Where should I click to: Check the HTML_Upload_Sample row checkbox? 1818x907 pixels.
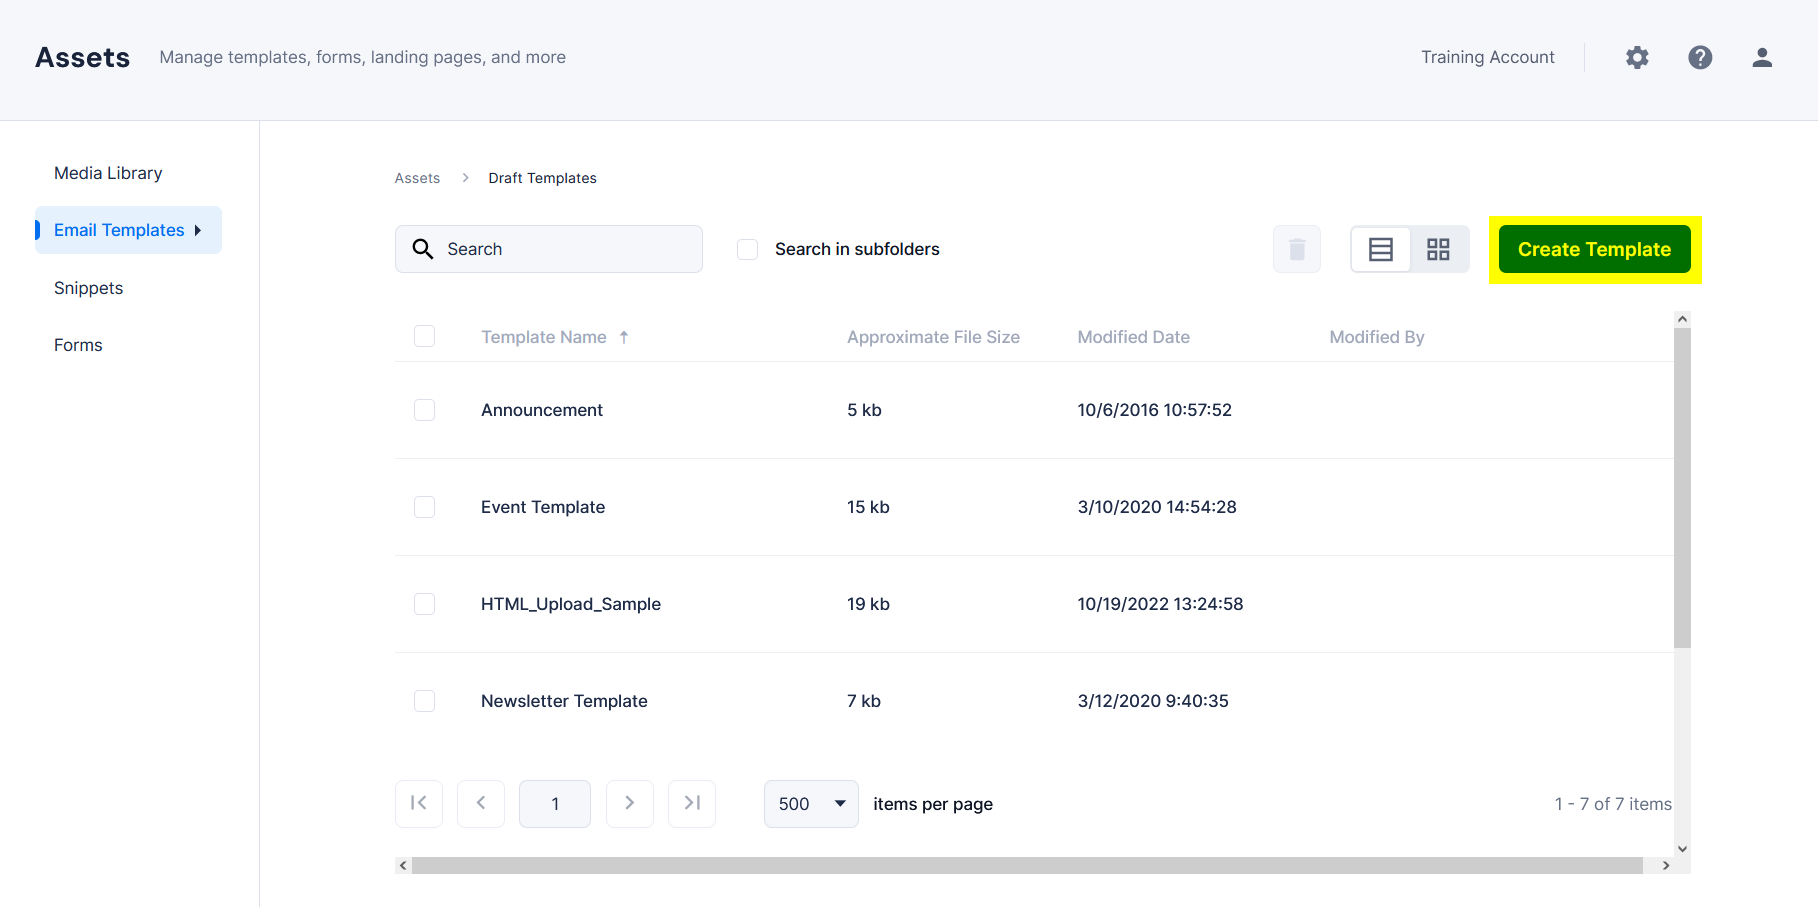[424, 604]
